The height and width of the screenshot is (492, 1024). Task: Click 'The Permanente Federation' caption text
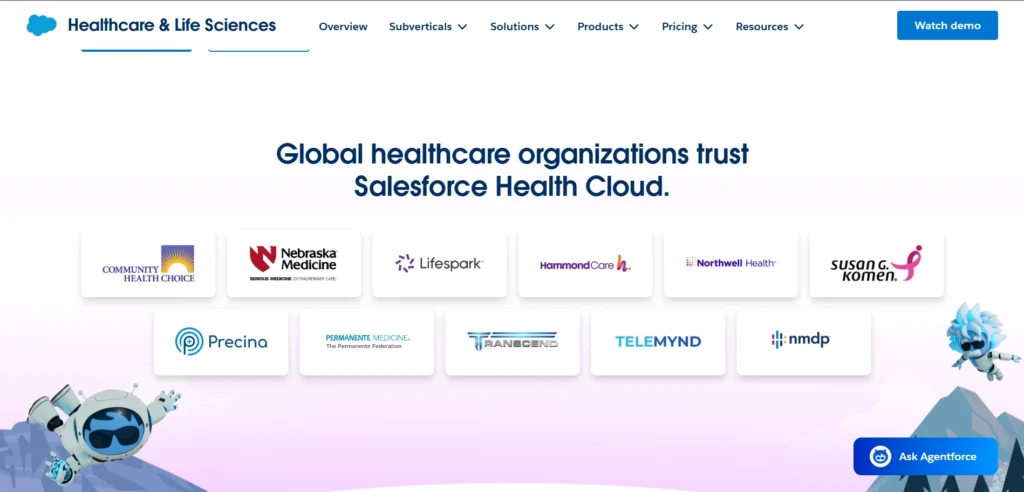tap(364, 346)
